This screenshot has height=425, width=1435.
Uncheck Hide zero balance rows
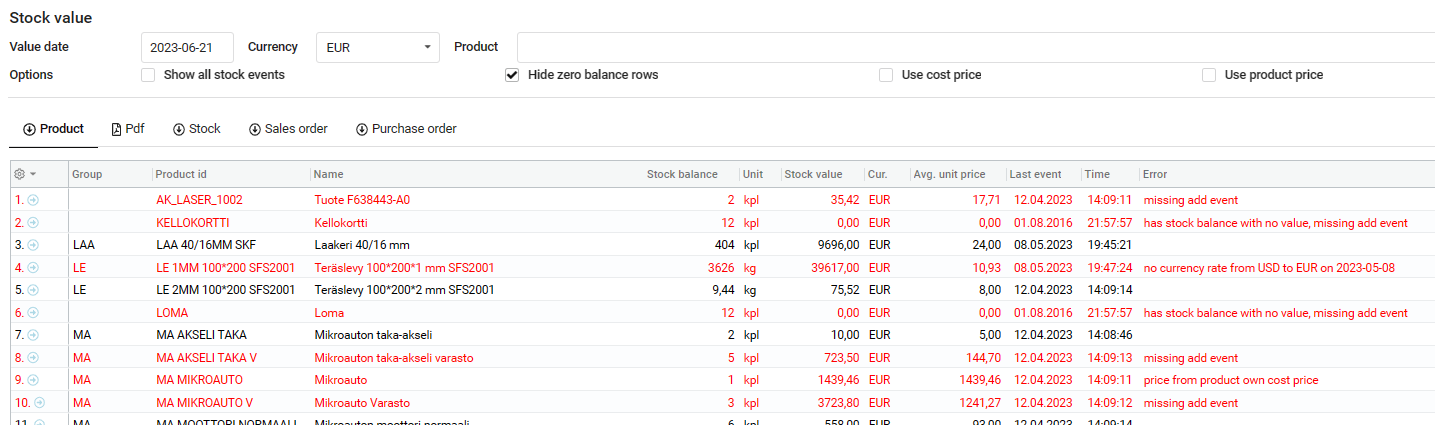click(512, 75)
